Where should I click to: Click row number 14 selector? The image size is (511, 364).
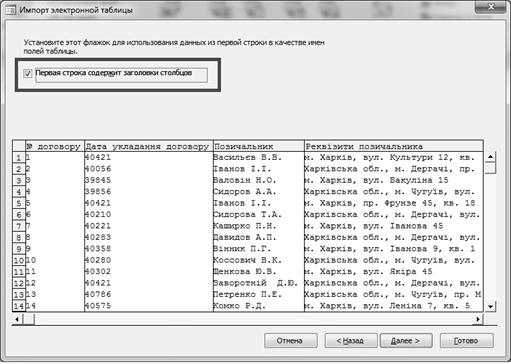click(19, 306)
